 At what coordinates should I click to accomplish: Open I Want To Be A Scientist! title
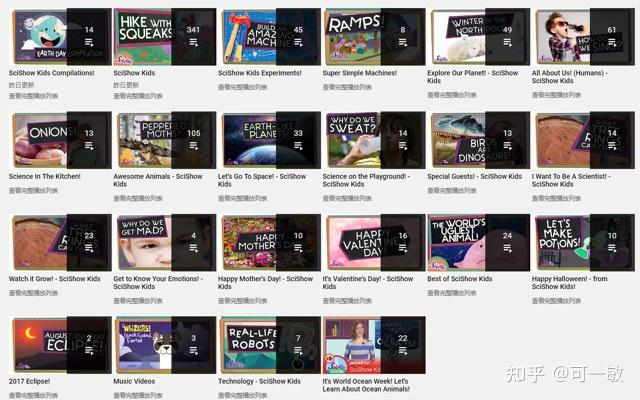click(x=571, y=180)
